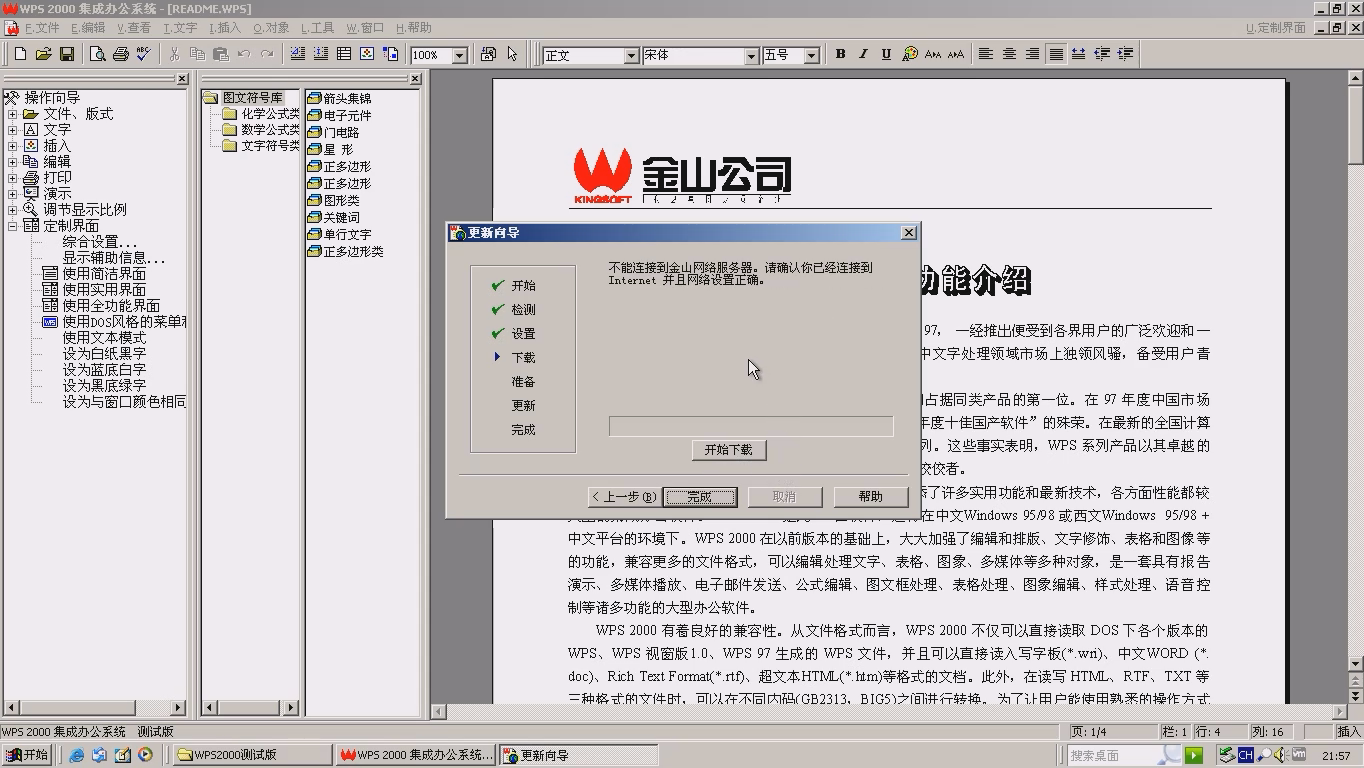
Task: Open the 五号 font size dropdown
Action: (811, 56)
